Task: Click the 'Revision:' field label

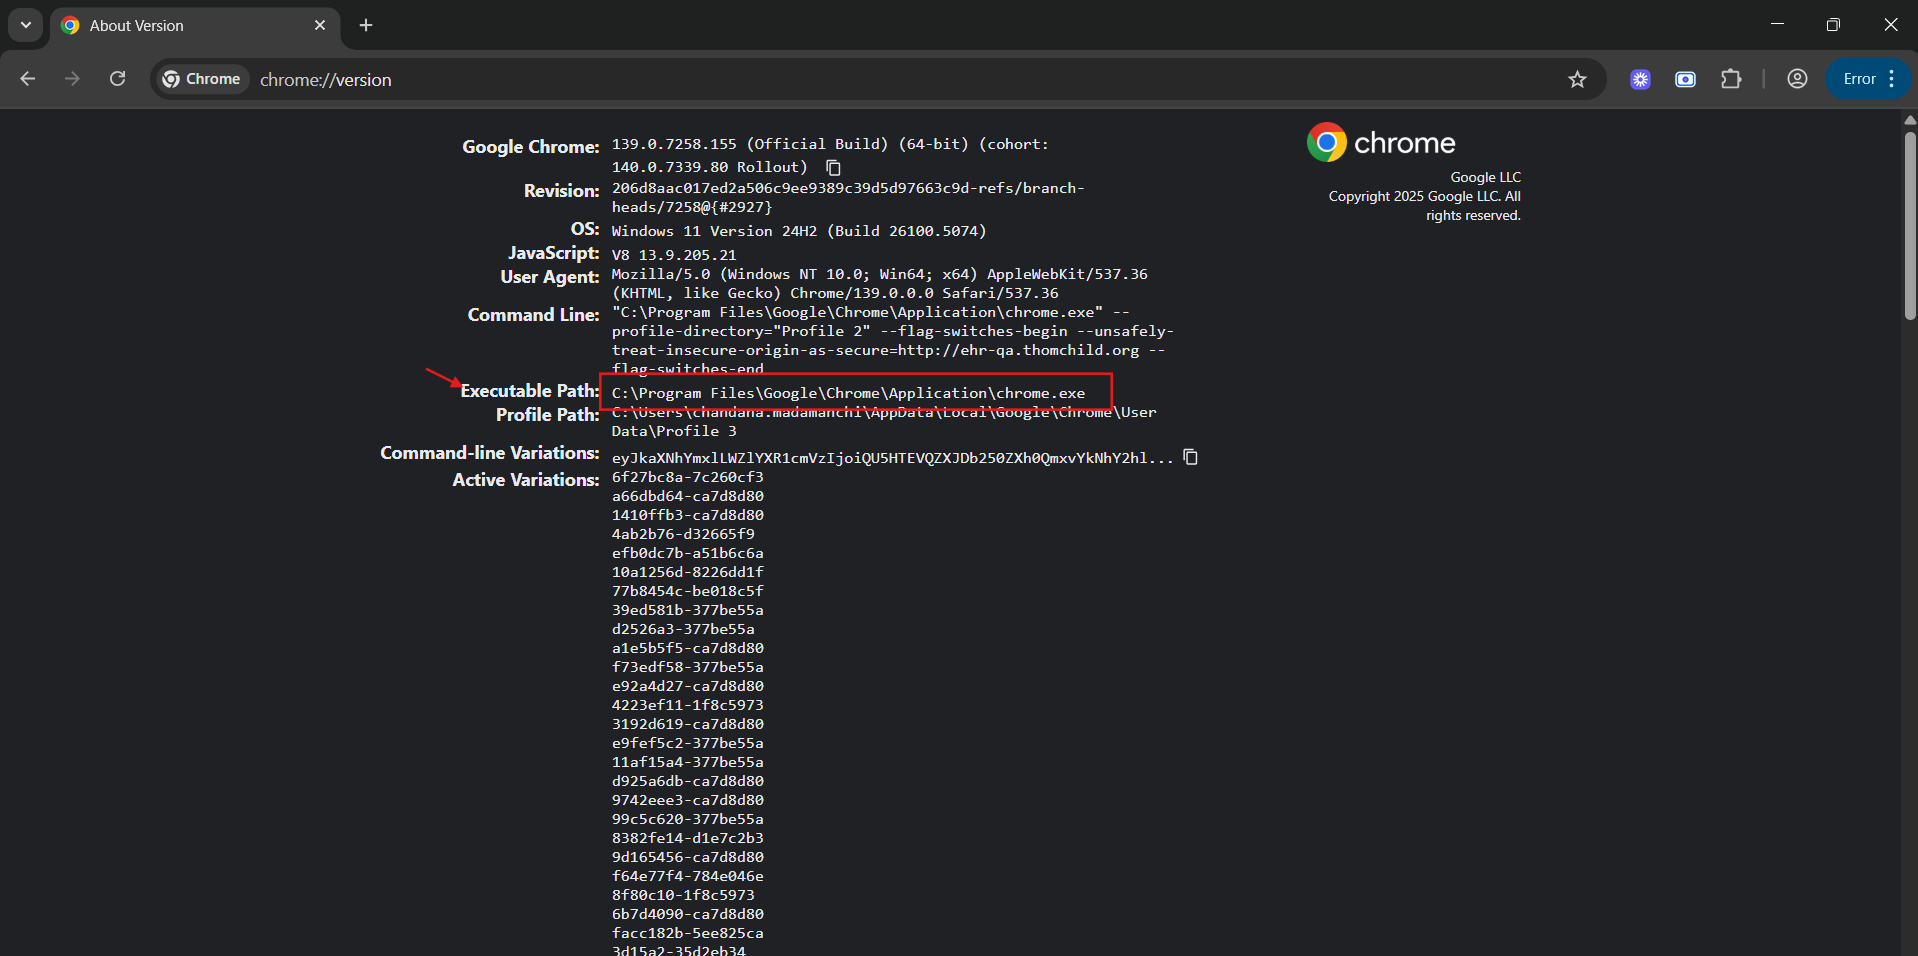Action: (561, 191)
